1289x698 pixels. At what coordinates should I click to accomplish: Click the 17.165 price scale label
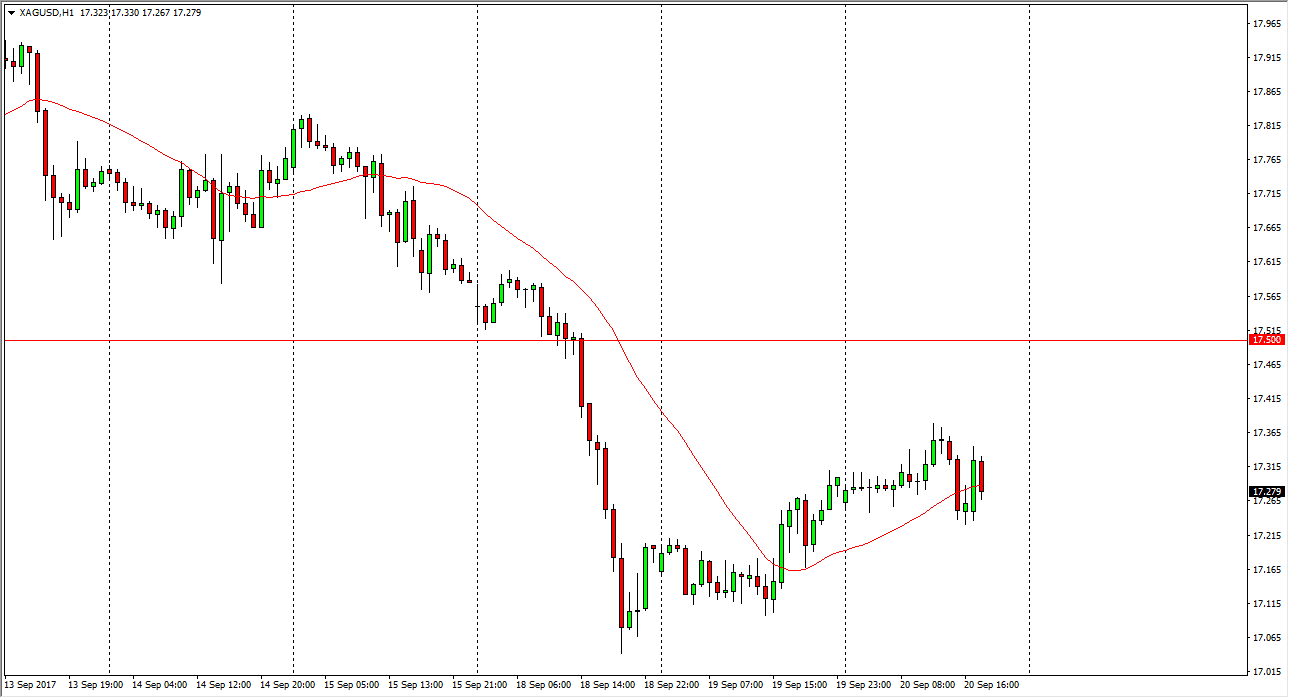(1266, 570)
